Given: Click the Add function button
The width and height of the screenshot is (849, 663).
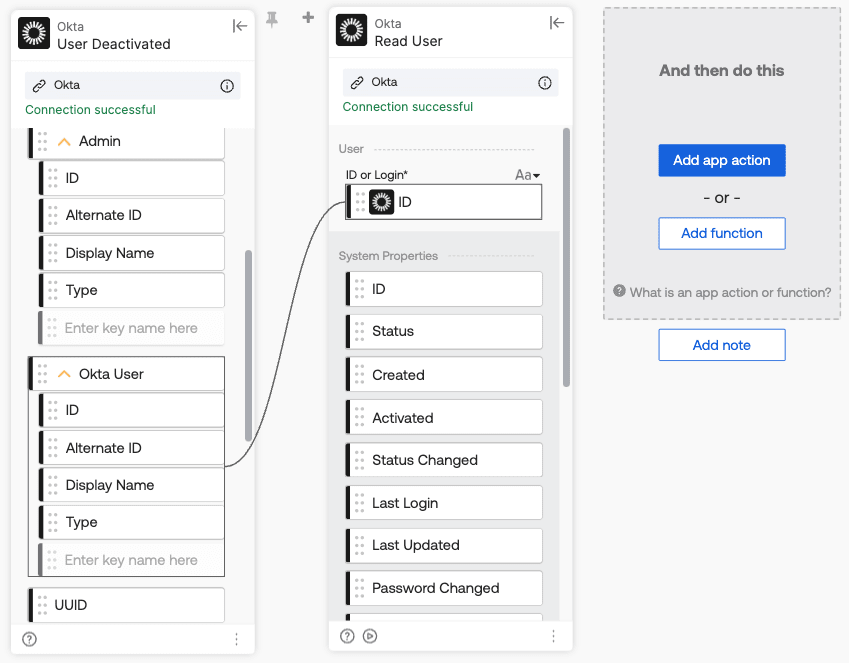Looking at the screenshot, I should [721, 233].
